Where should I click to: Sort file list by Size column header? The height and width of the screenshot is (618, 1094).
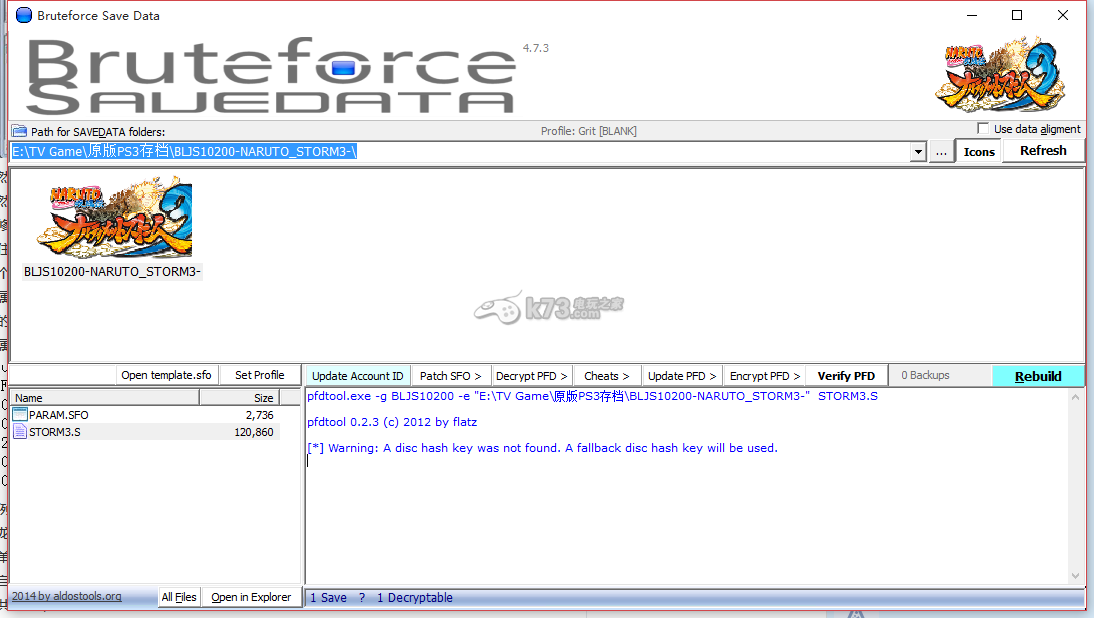pyautogui.click(x=240, y=398)
